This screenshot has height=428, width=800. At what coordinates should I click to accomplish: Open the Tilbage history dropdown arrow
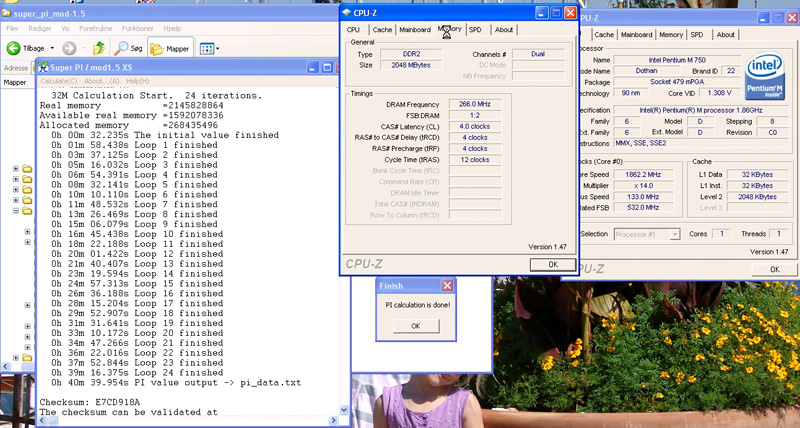[52, 48]
